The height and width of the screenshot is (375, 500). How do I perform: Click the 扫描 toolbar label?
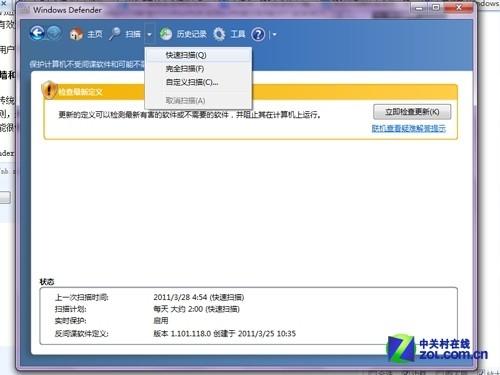tap(133, 34)
